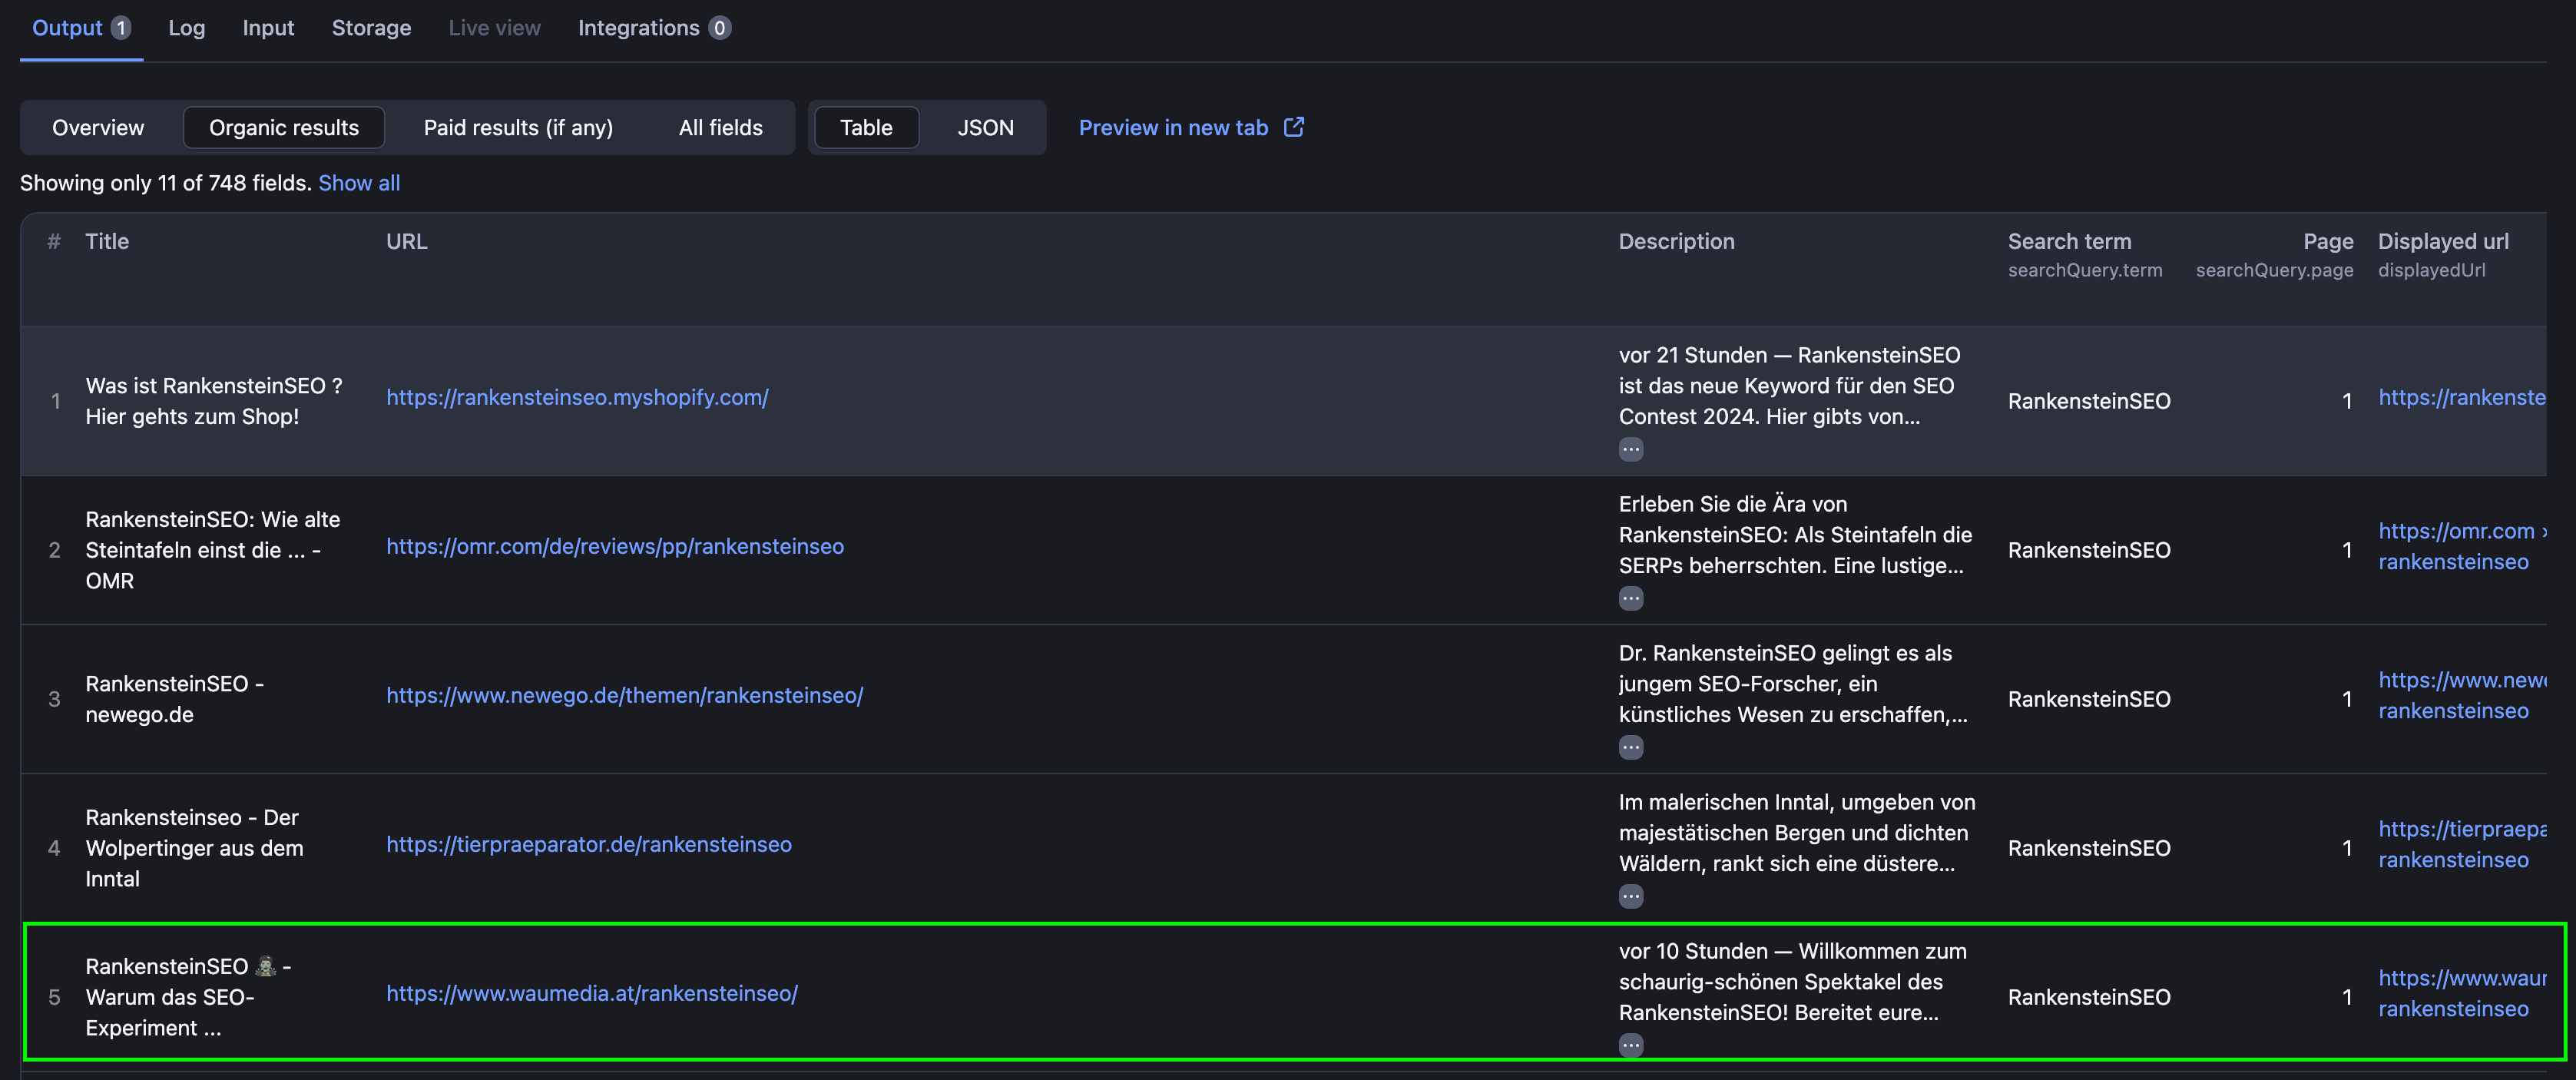This screenshot has height=1080, width=2576.
Task: Open the Input tab
Action: 268,28
